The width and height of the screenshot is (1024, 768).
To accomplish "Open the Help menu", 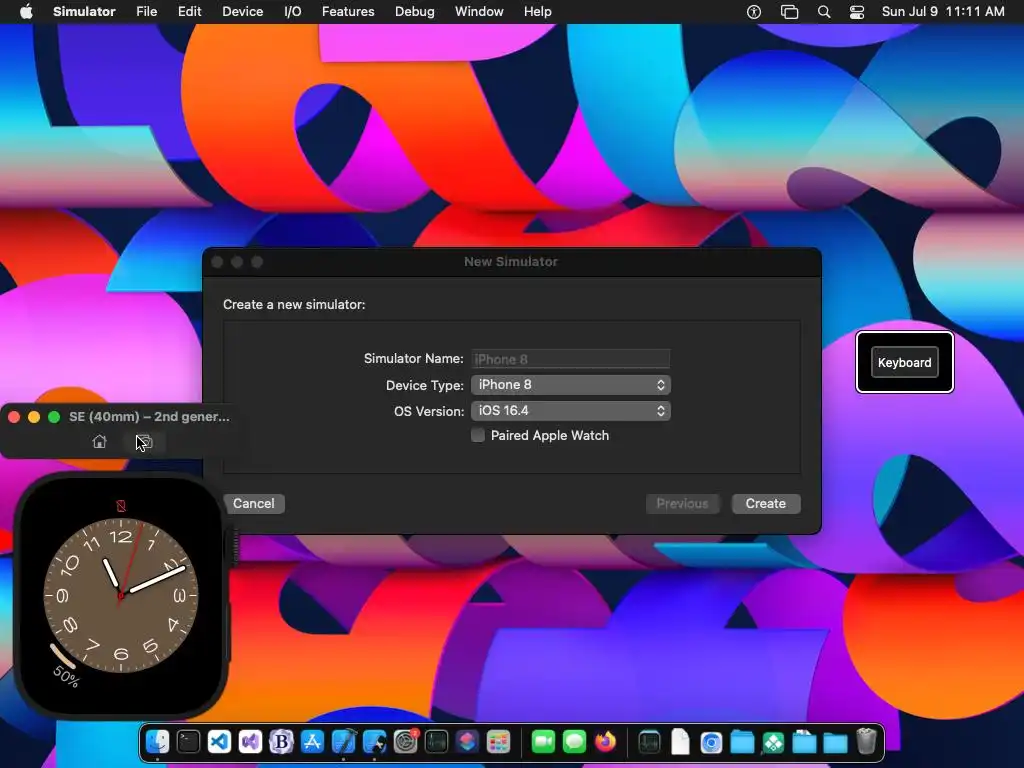I will [537, 12].
